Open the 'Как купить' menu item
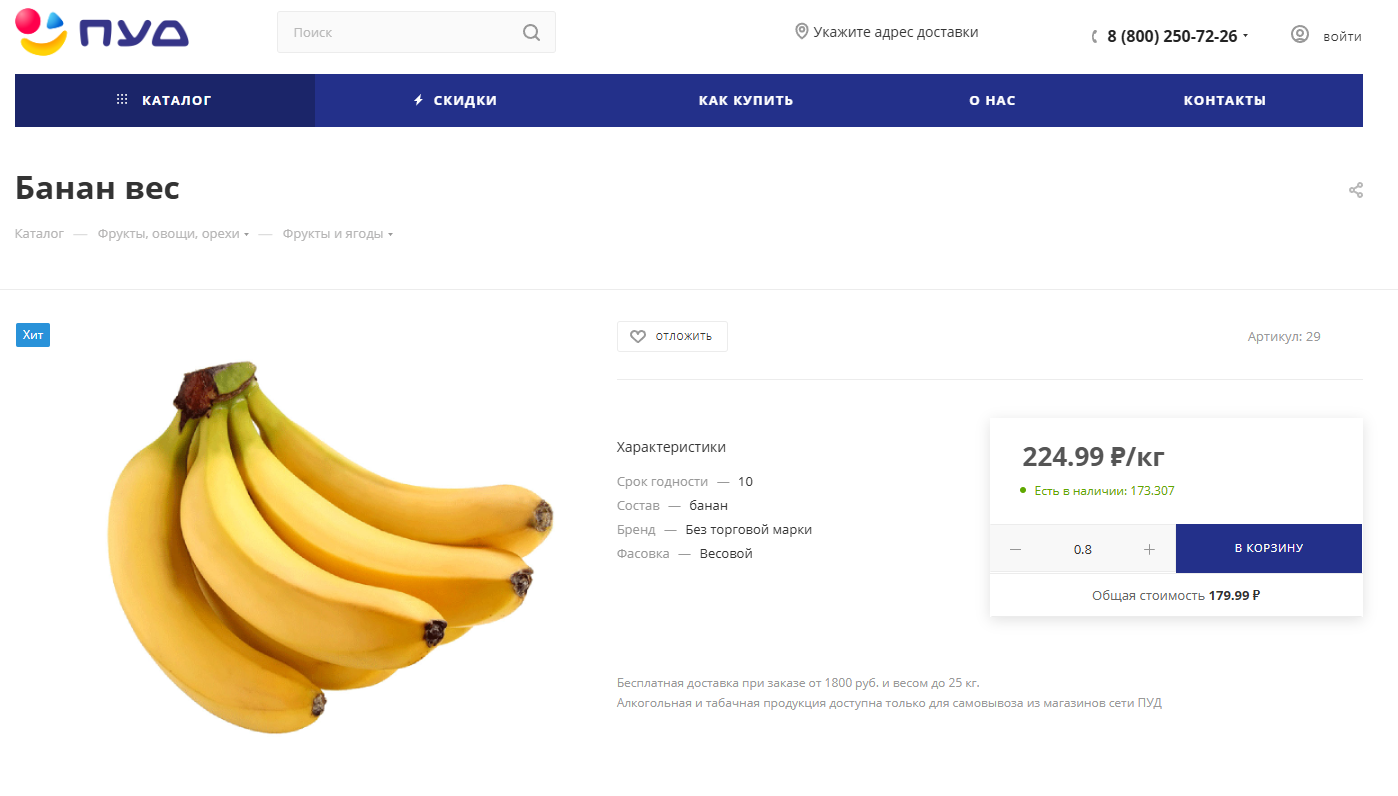 pos(746,100)
